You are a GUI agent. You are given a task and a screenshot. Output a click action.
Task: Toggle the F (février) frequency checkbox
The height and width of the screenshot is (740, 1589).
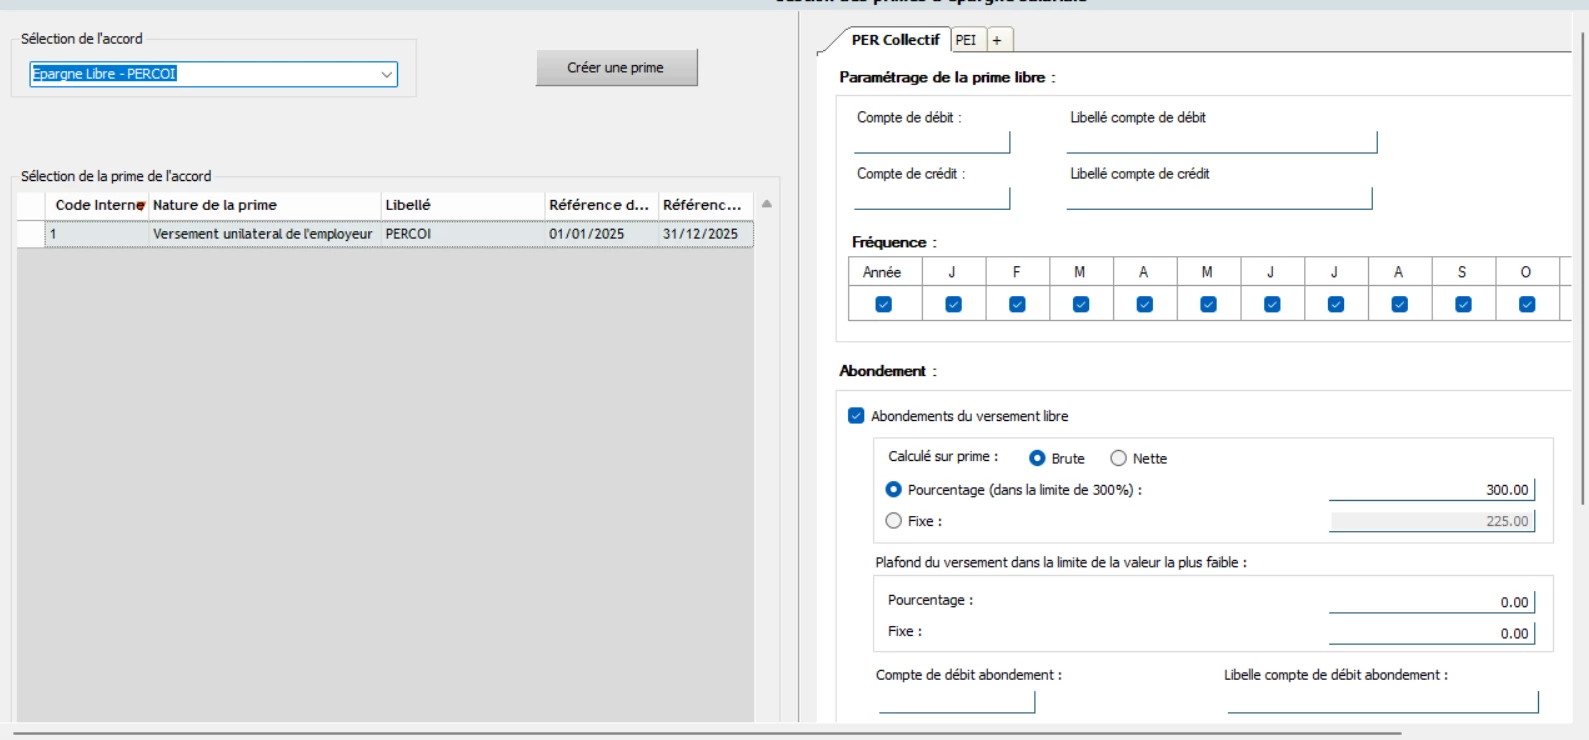(1017, 304)
